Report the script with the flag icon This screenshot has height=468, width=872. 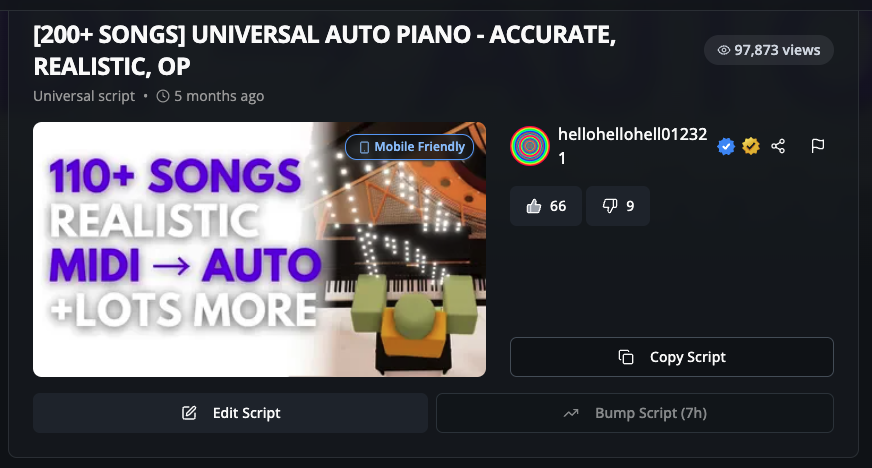[x=818, y=146]
